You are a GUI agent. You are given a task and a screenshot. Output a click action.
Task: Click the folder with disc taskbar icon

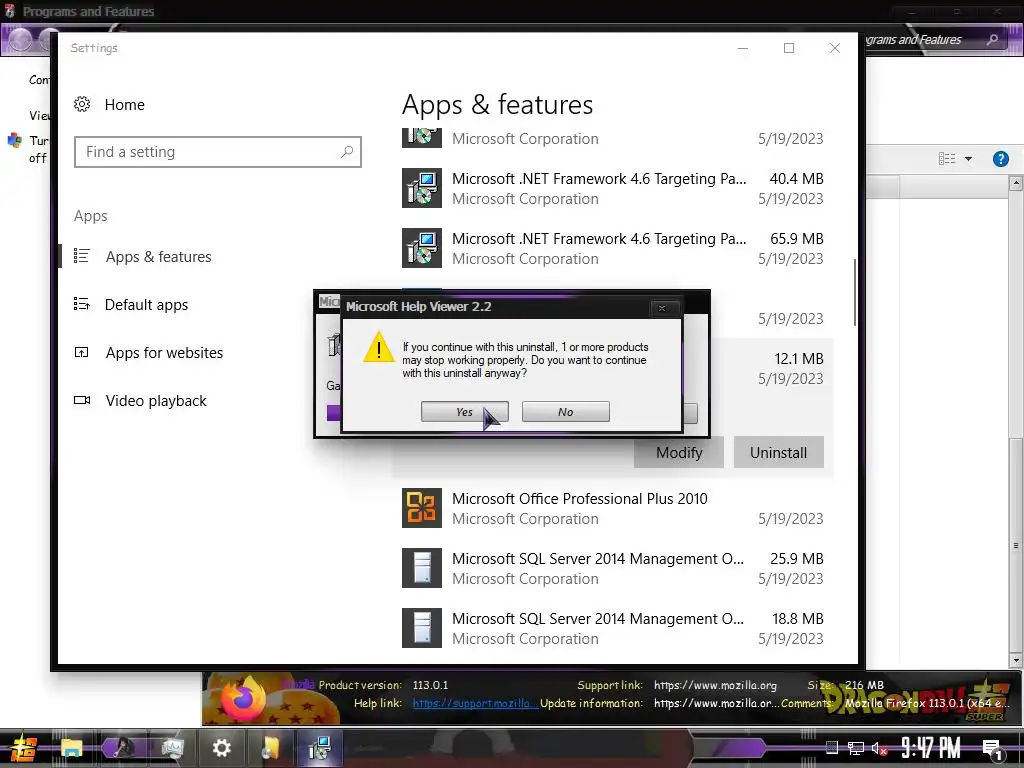point(270,748)
